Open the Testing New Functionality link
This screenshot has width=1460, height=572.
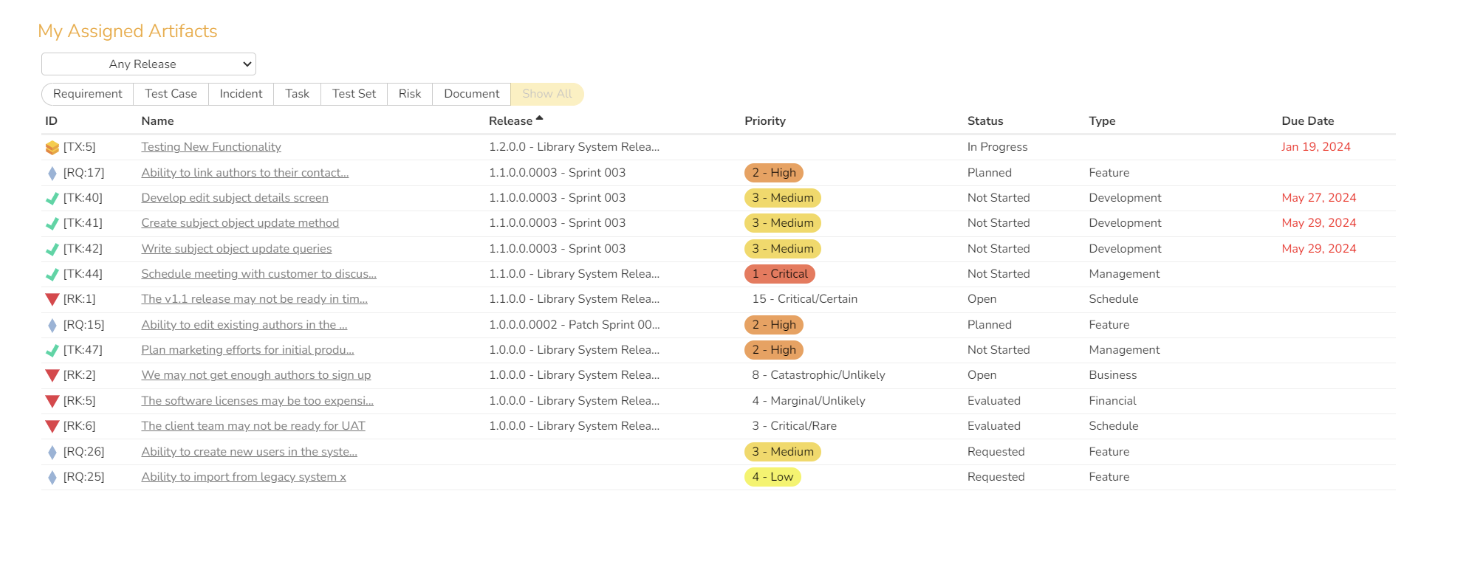(211, 147)
